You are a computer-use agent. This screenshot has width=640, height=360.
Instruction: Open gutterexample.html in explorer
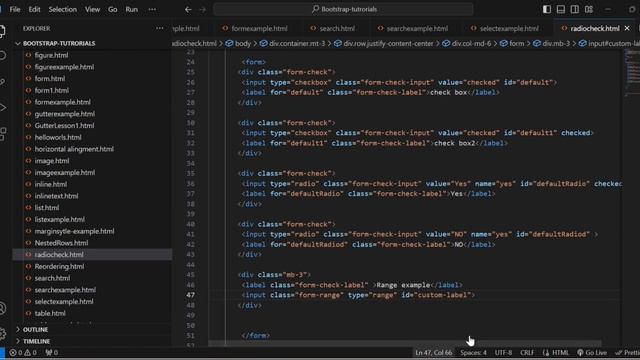point(92,114)
